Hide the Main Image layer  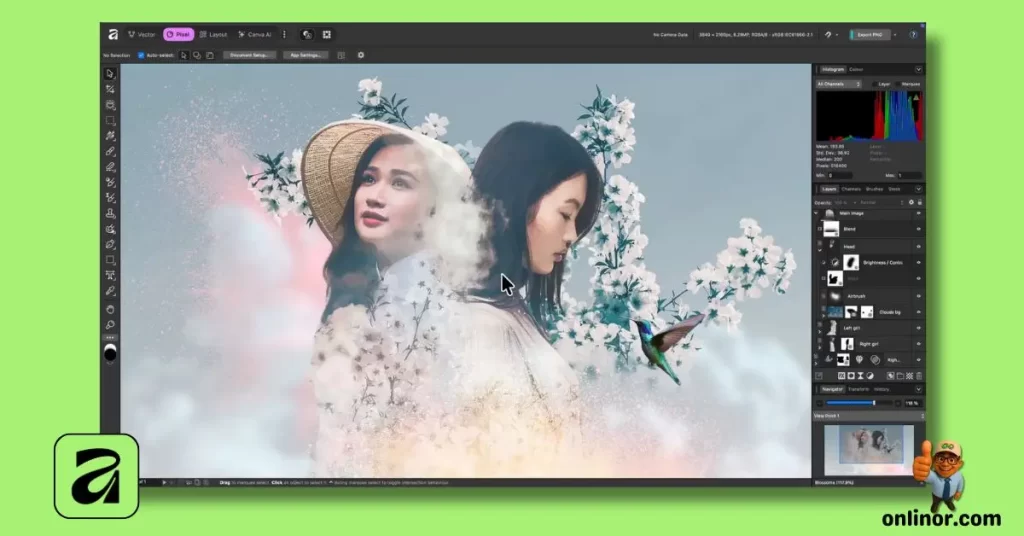tap(918, 213)
